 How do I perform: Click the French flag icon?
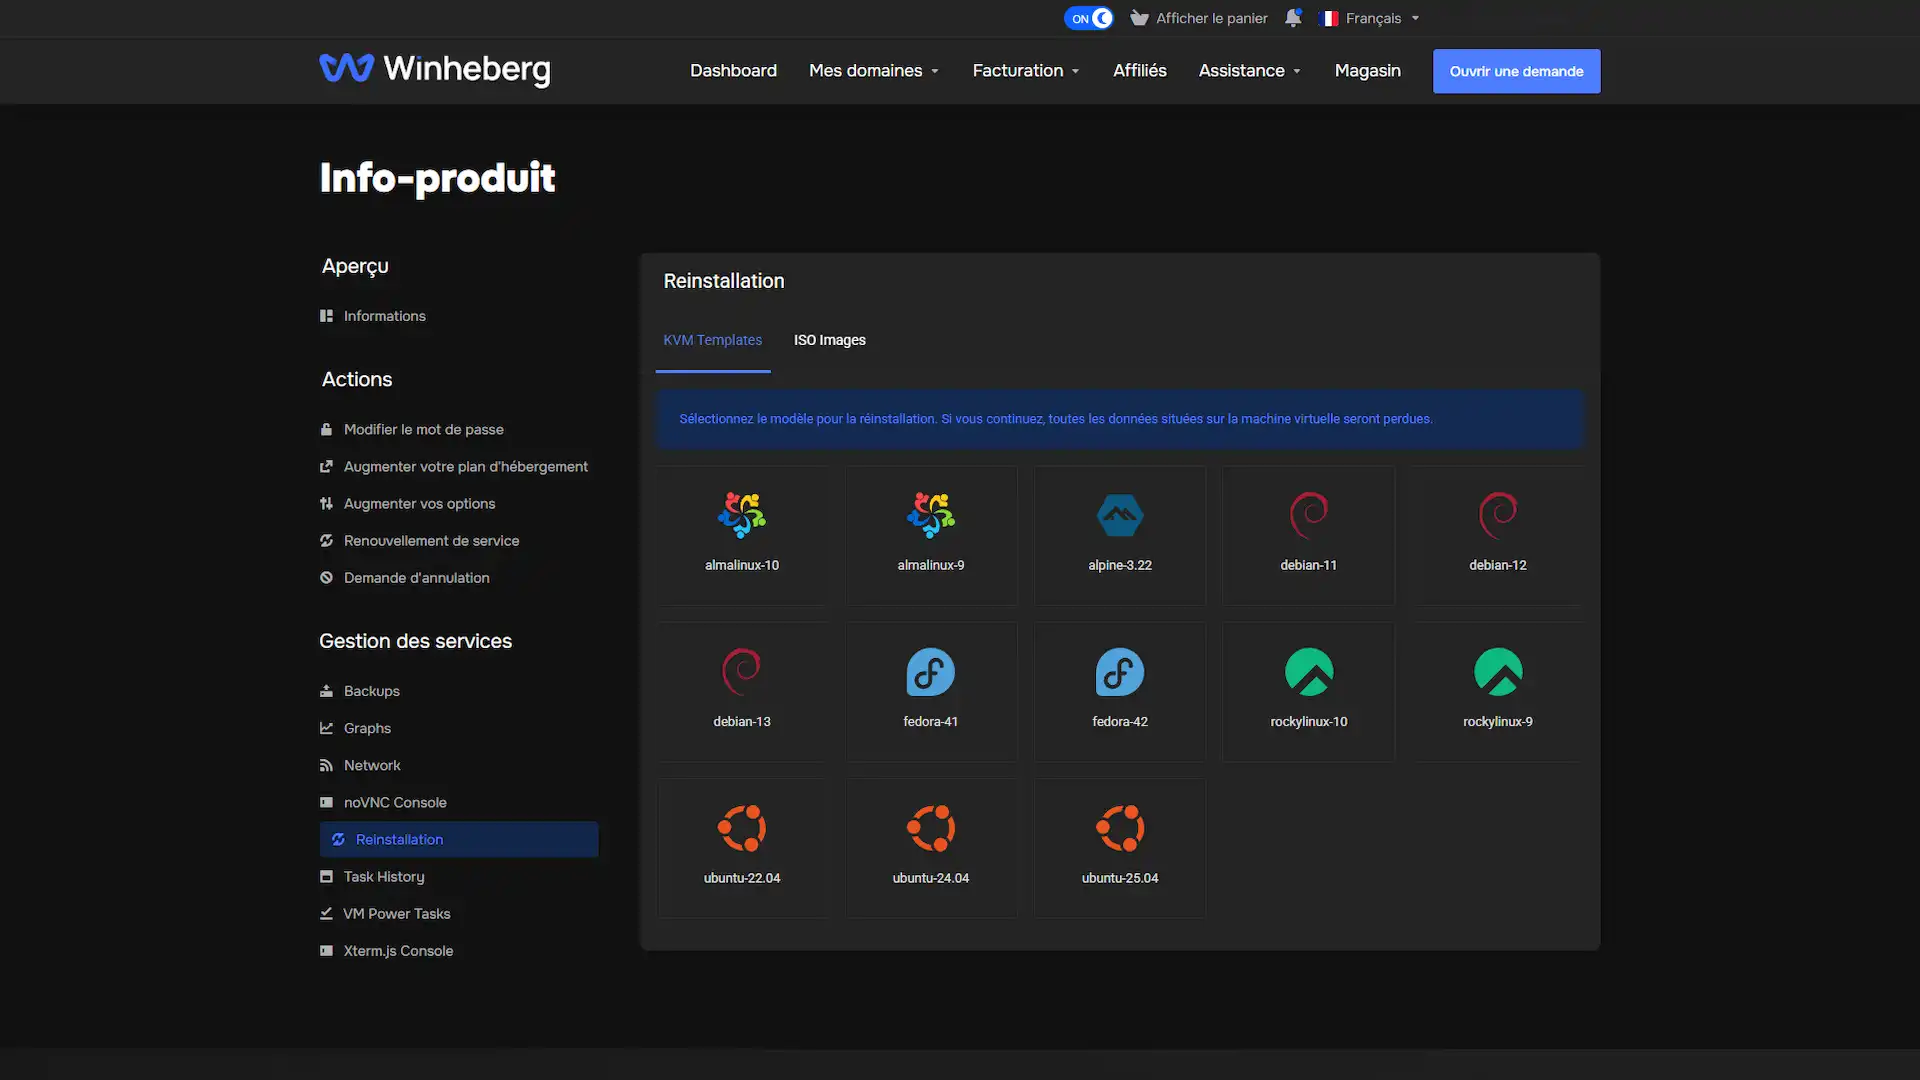[x=1329, y=18]
